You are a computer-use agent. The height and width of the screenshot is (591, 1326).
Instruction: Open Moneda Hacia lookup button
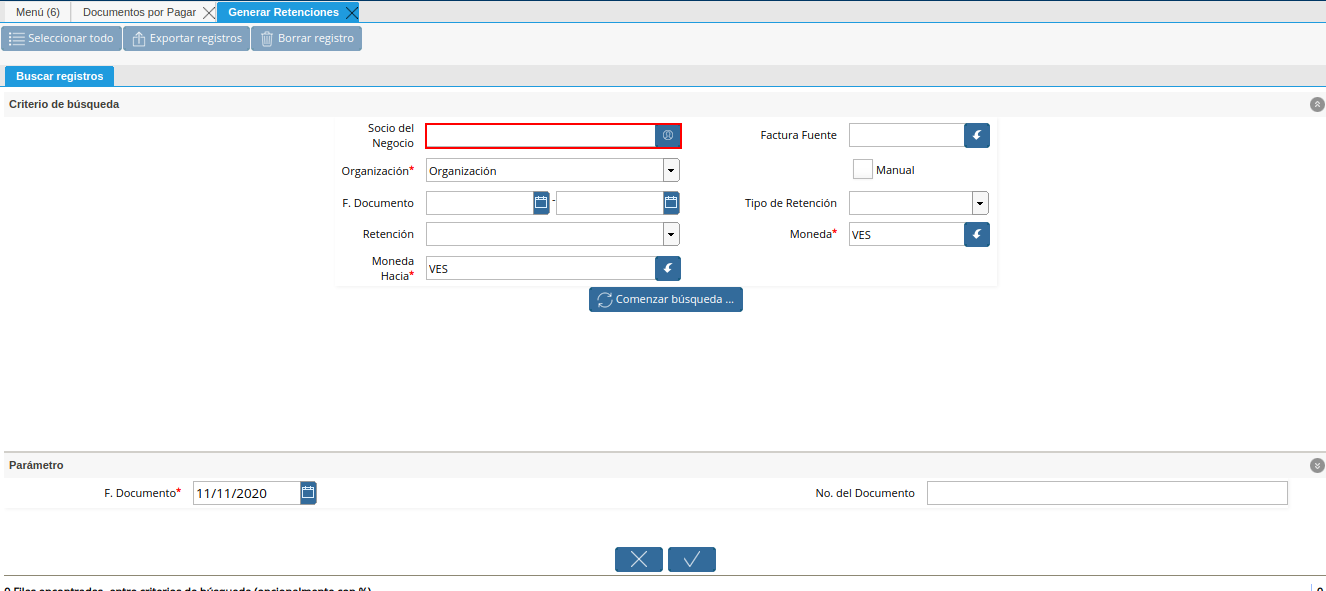(x=668, y=268)
